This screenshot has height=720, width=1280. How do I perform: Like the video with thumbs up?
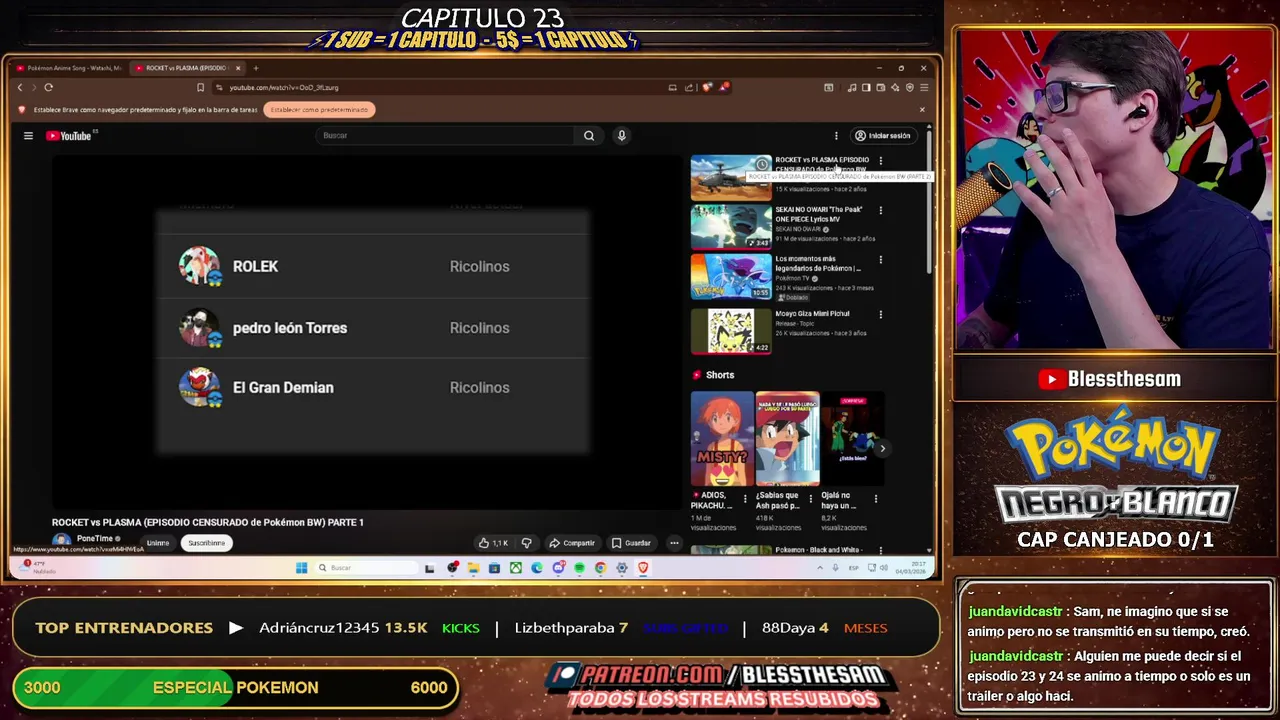[x=494, y=543]
